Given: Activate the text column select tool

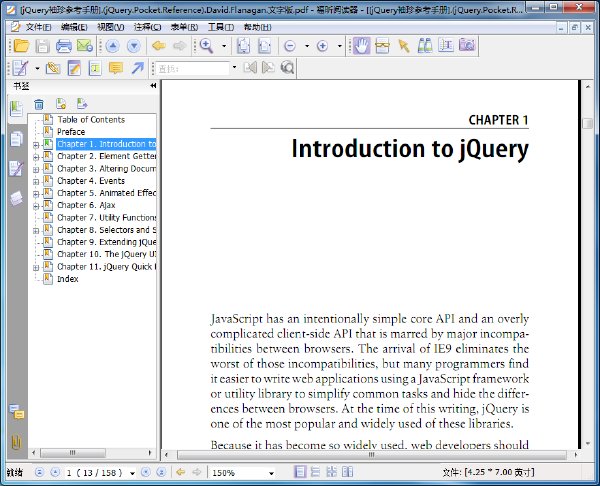Looking at the screenshot, I should click(x=446, y=46).
